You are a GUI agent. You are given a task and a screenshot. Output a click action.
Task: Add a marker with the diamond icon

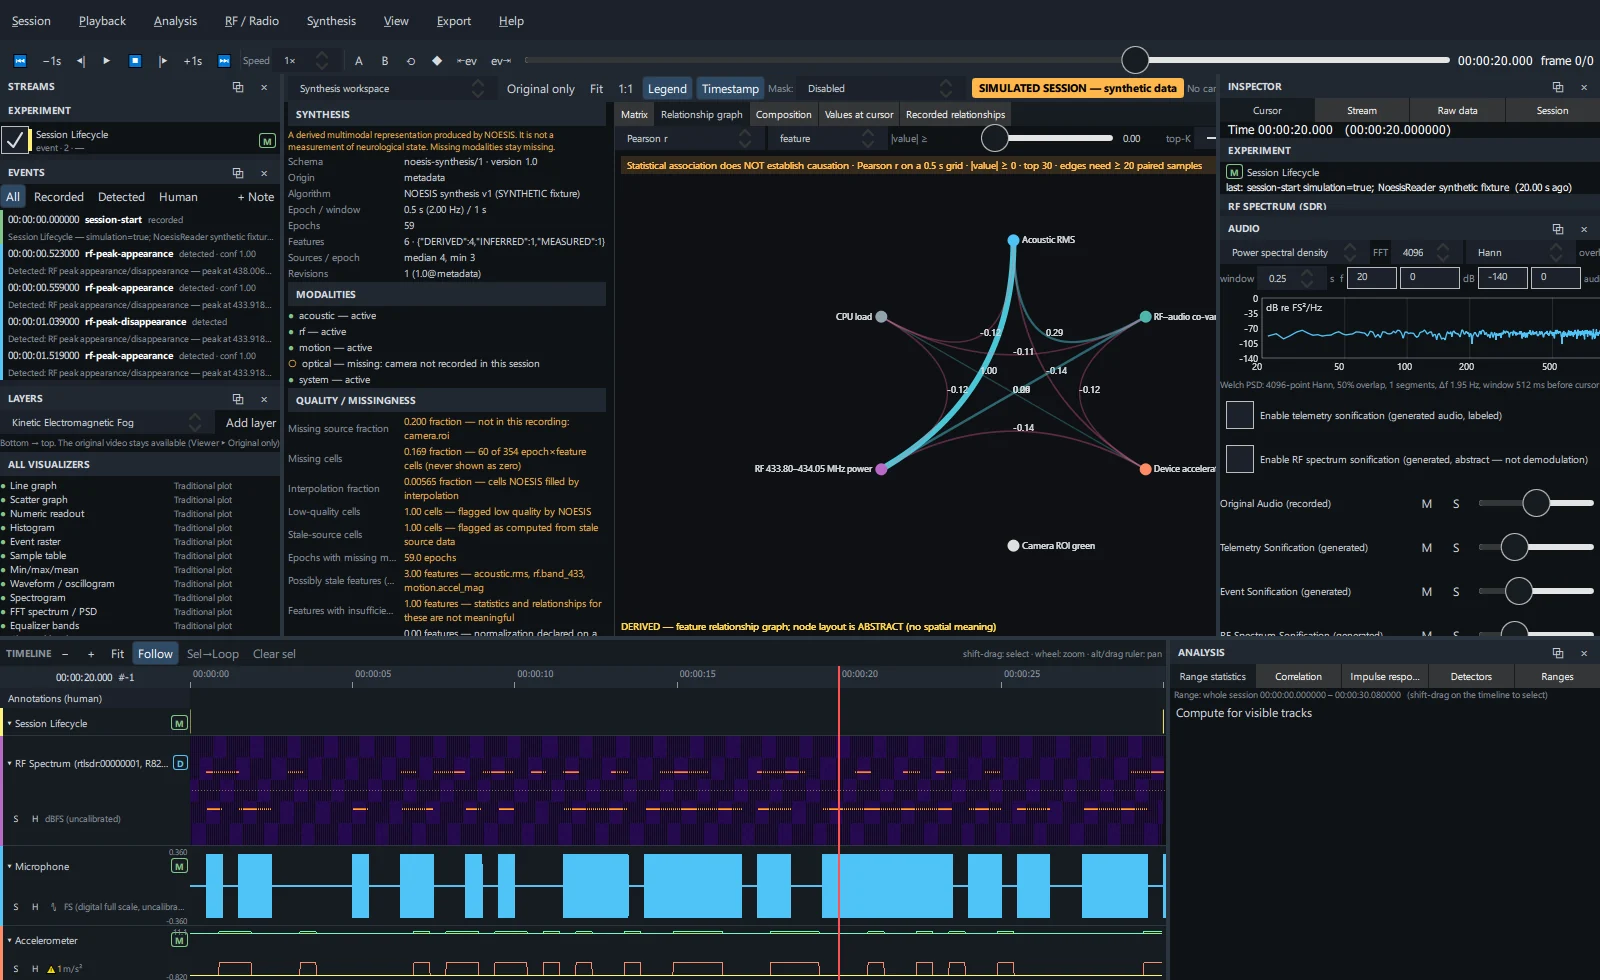point(437,61)
